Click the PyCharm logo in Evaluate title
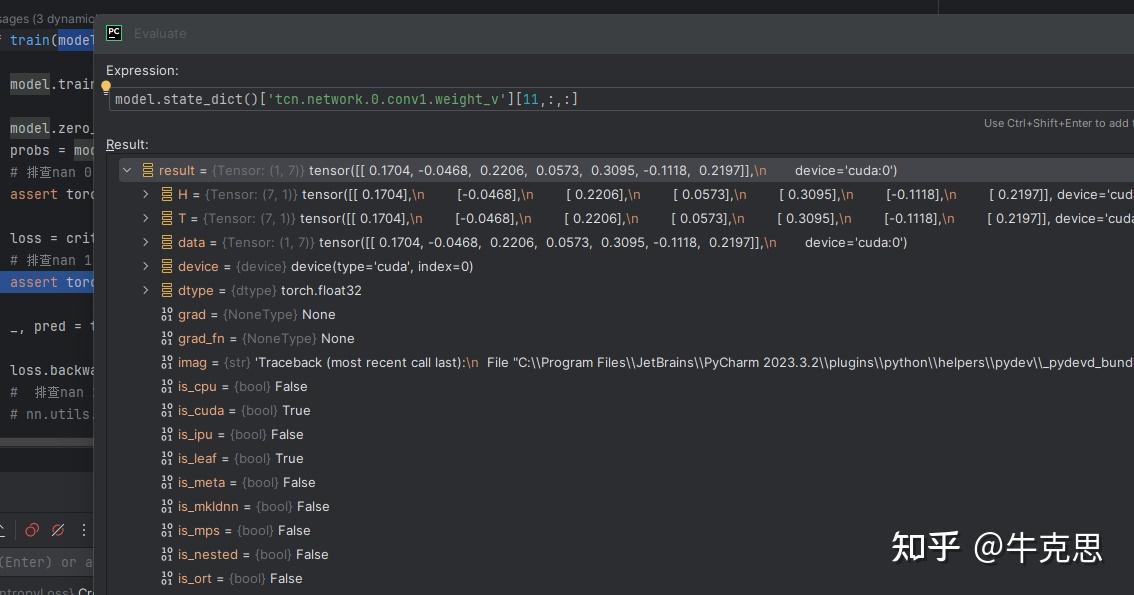Viewport: 1134px width, 595px height. (x=114, y=33)
